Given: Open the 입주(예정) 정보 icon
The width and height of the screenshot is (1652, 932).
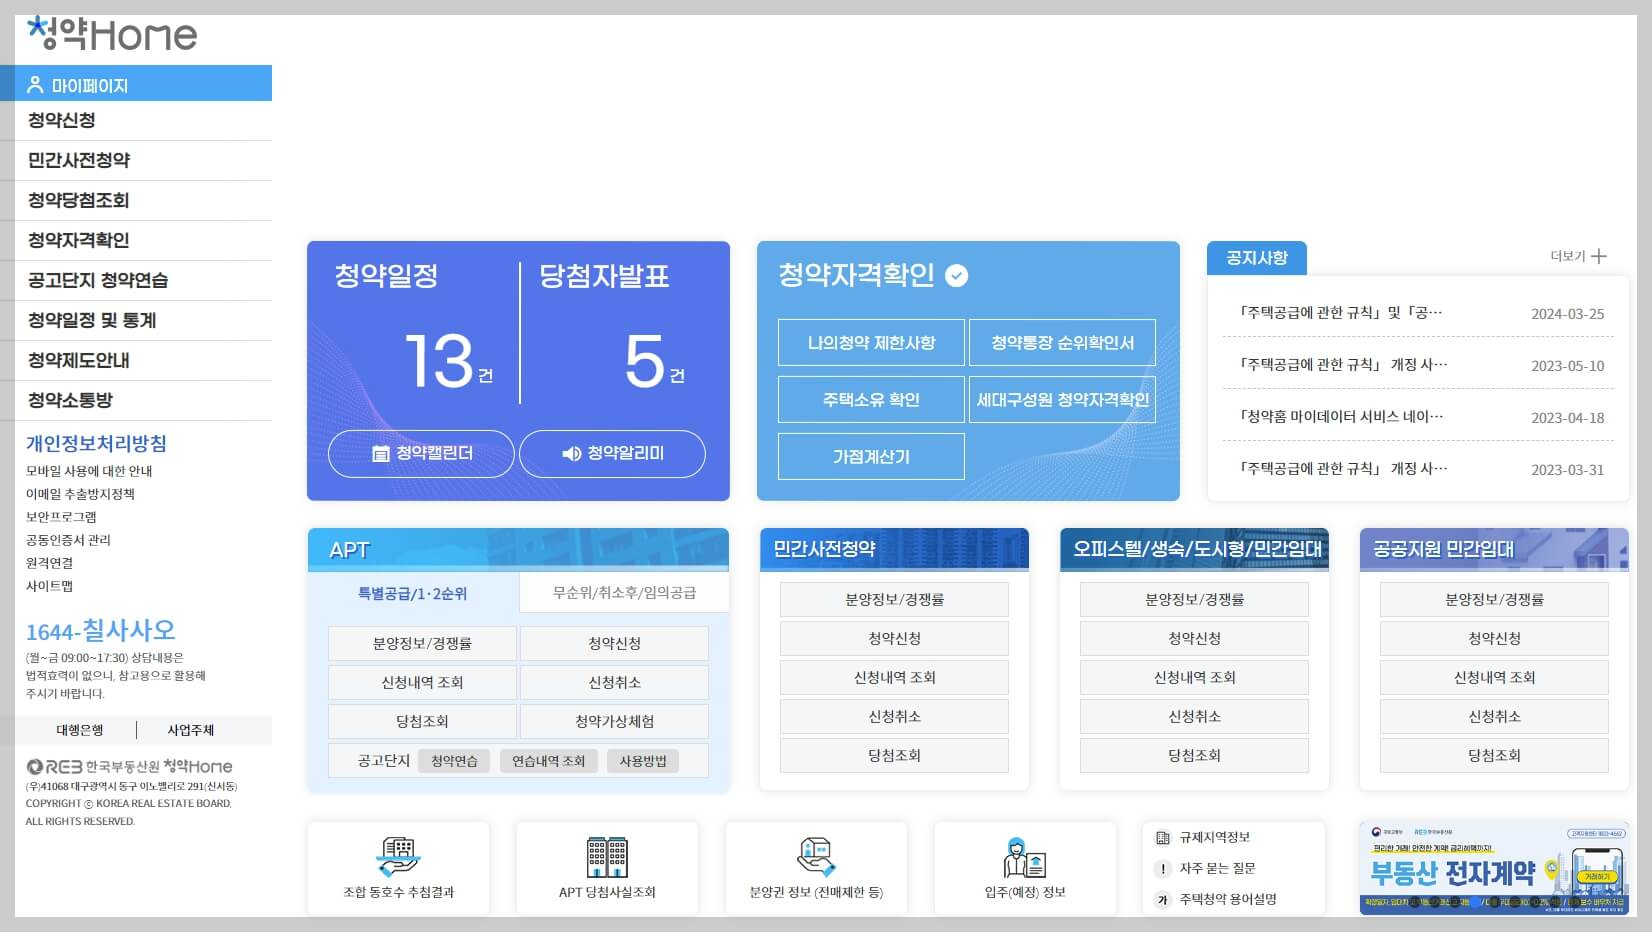Looking at the screenshot, I should tap(1025, 857).
